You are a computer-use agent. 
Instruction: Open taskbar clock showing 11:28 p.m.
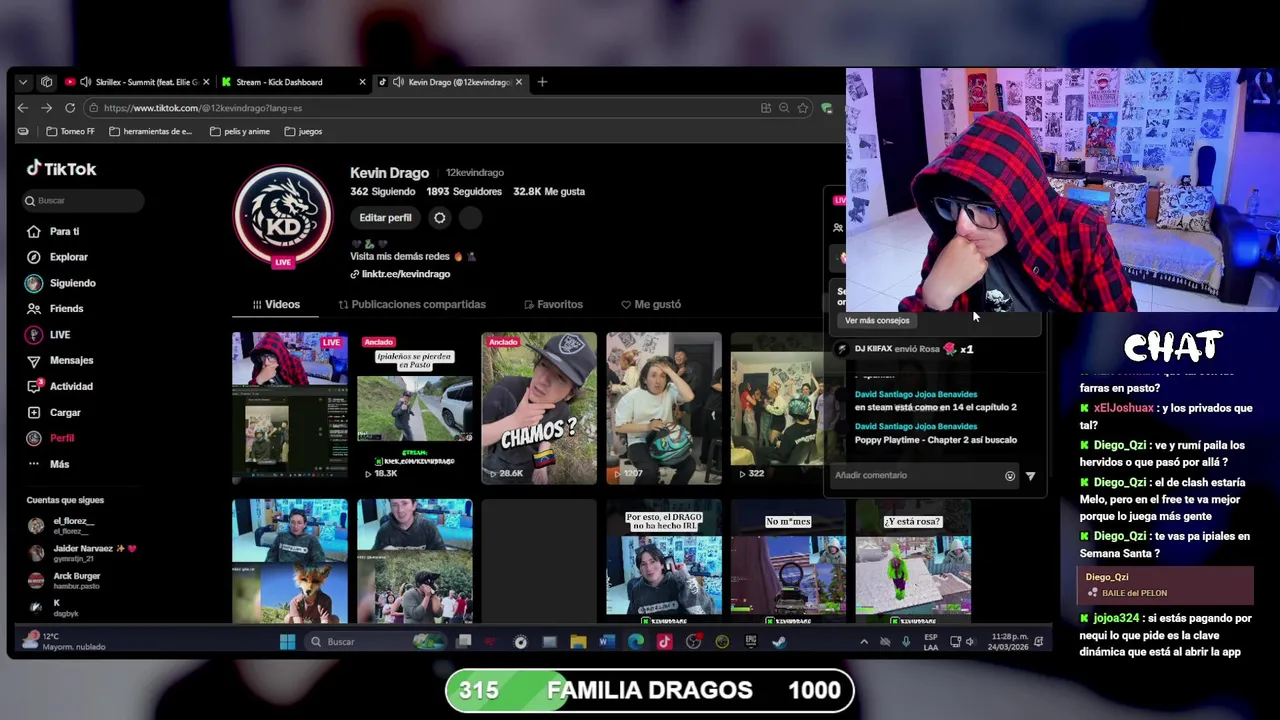1009,641
